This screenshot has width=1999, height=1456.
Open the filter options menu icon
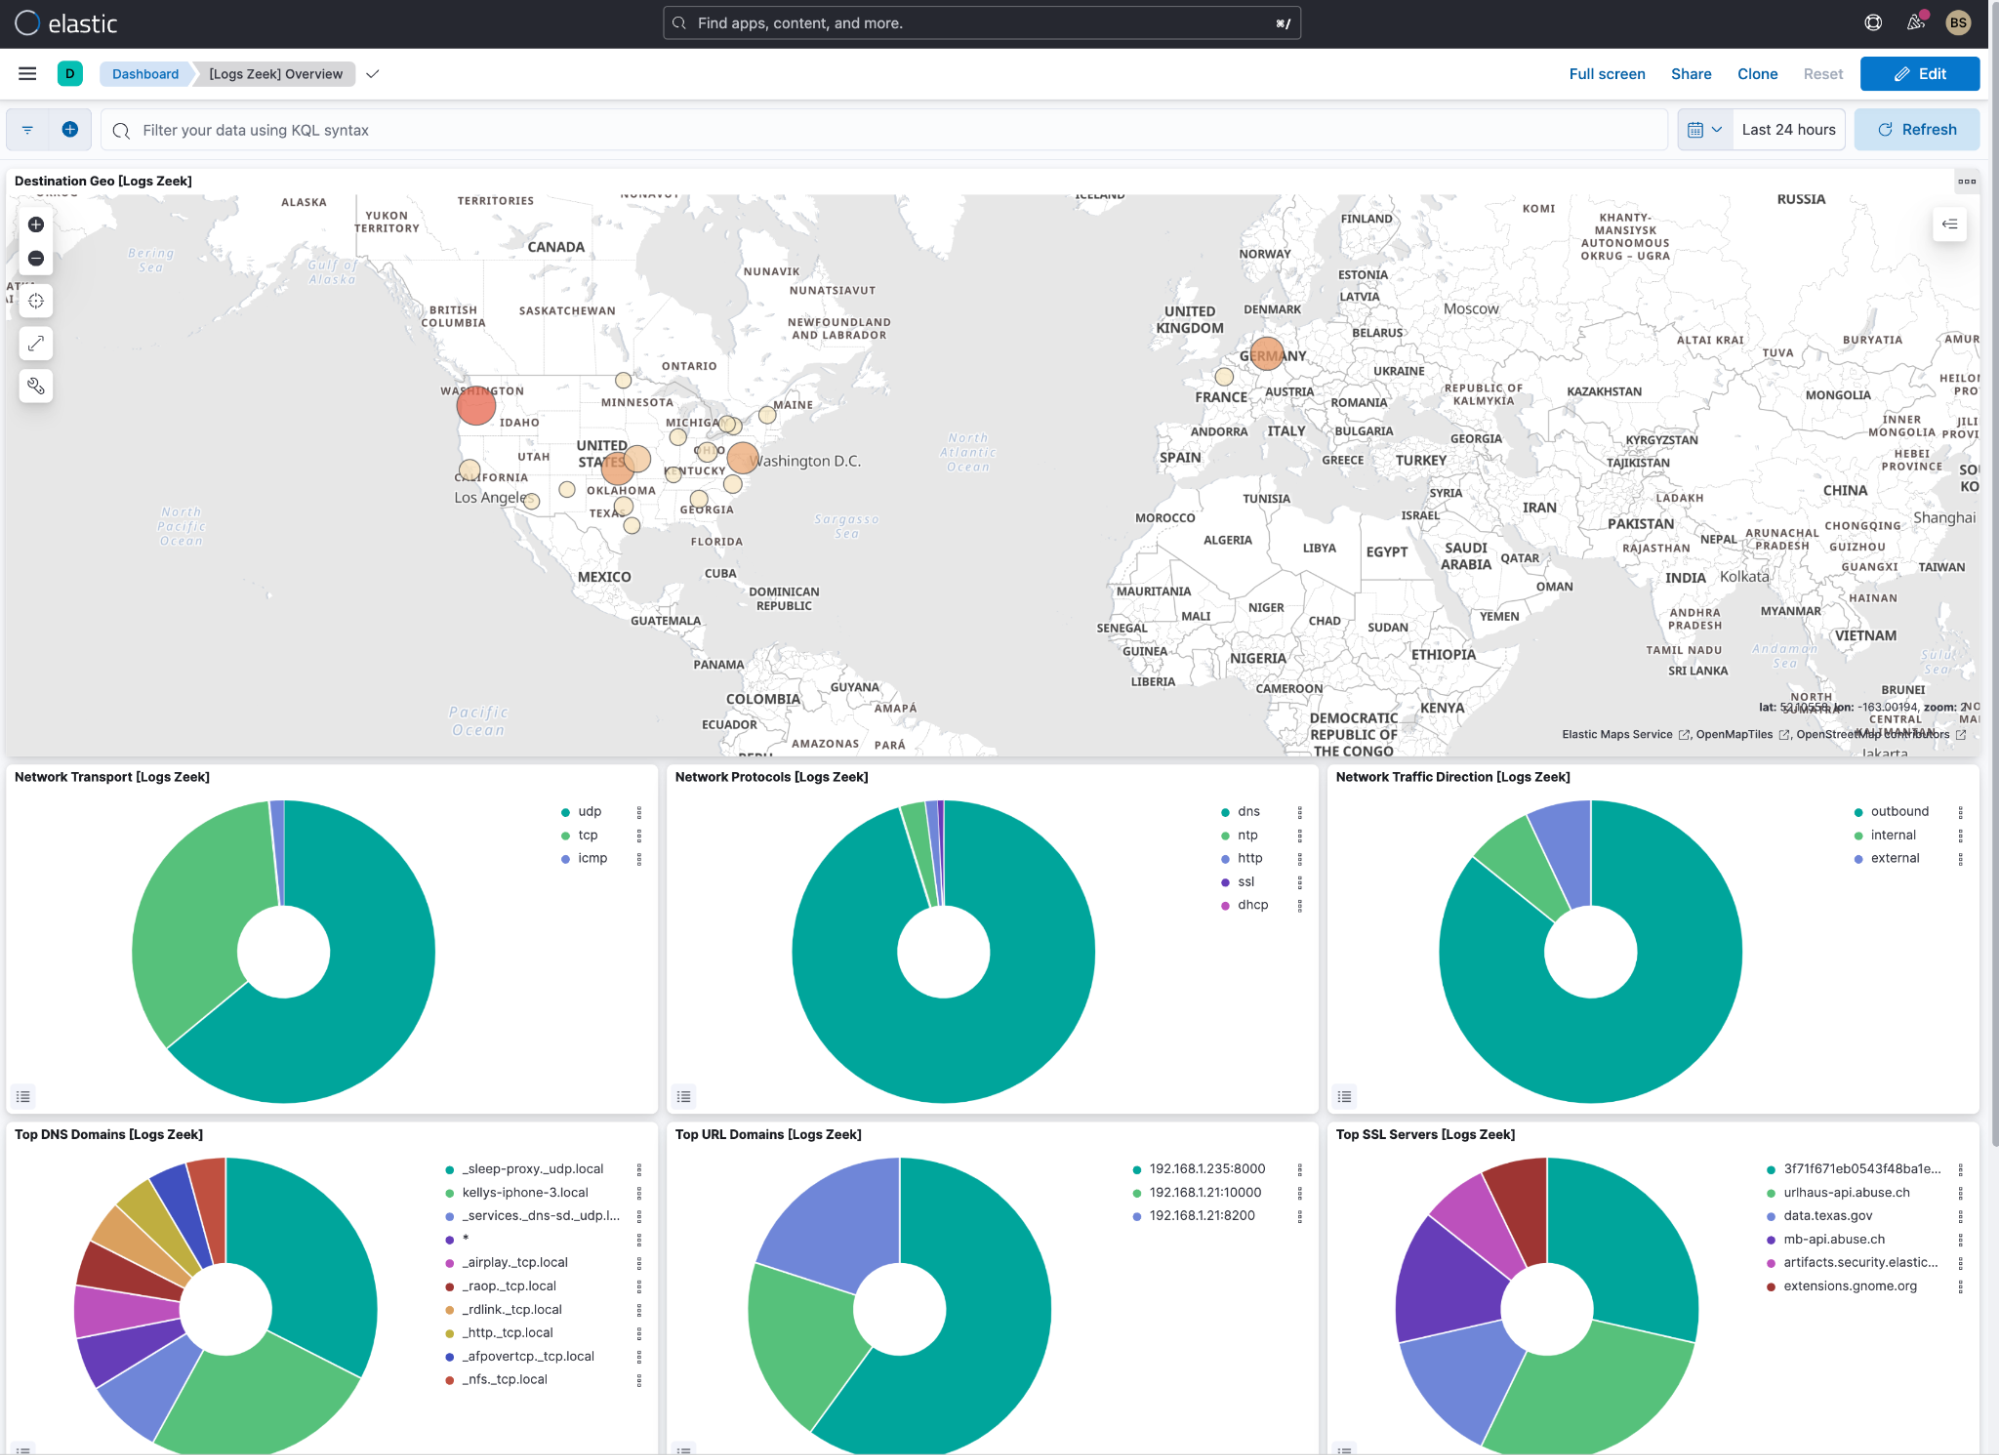(x=28, y=130)
